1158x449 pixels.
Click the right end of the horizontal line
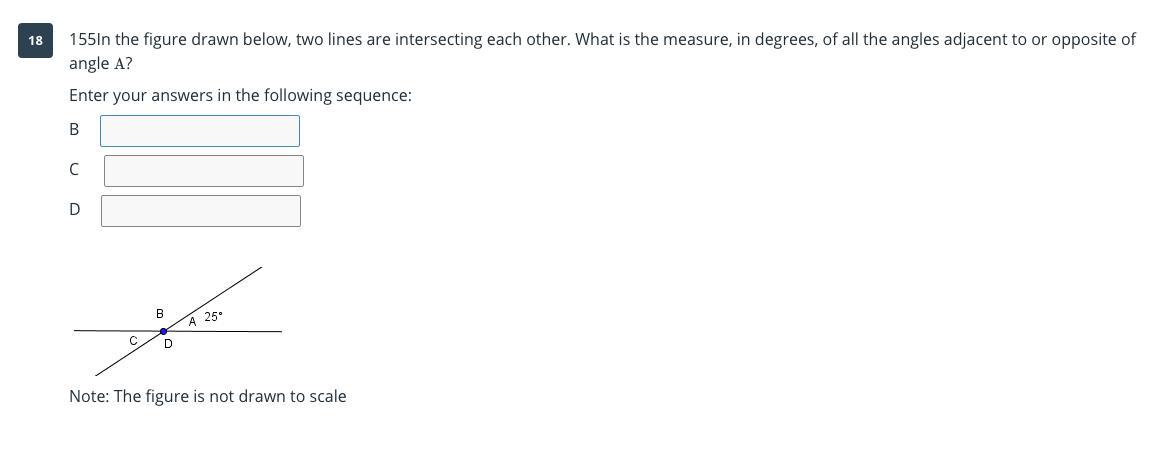pos(279,331)
